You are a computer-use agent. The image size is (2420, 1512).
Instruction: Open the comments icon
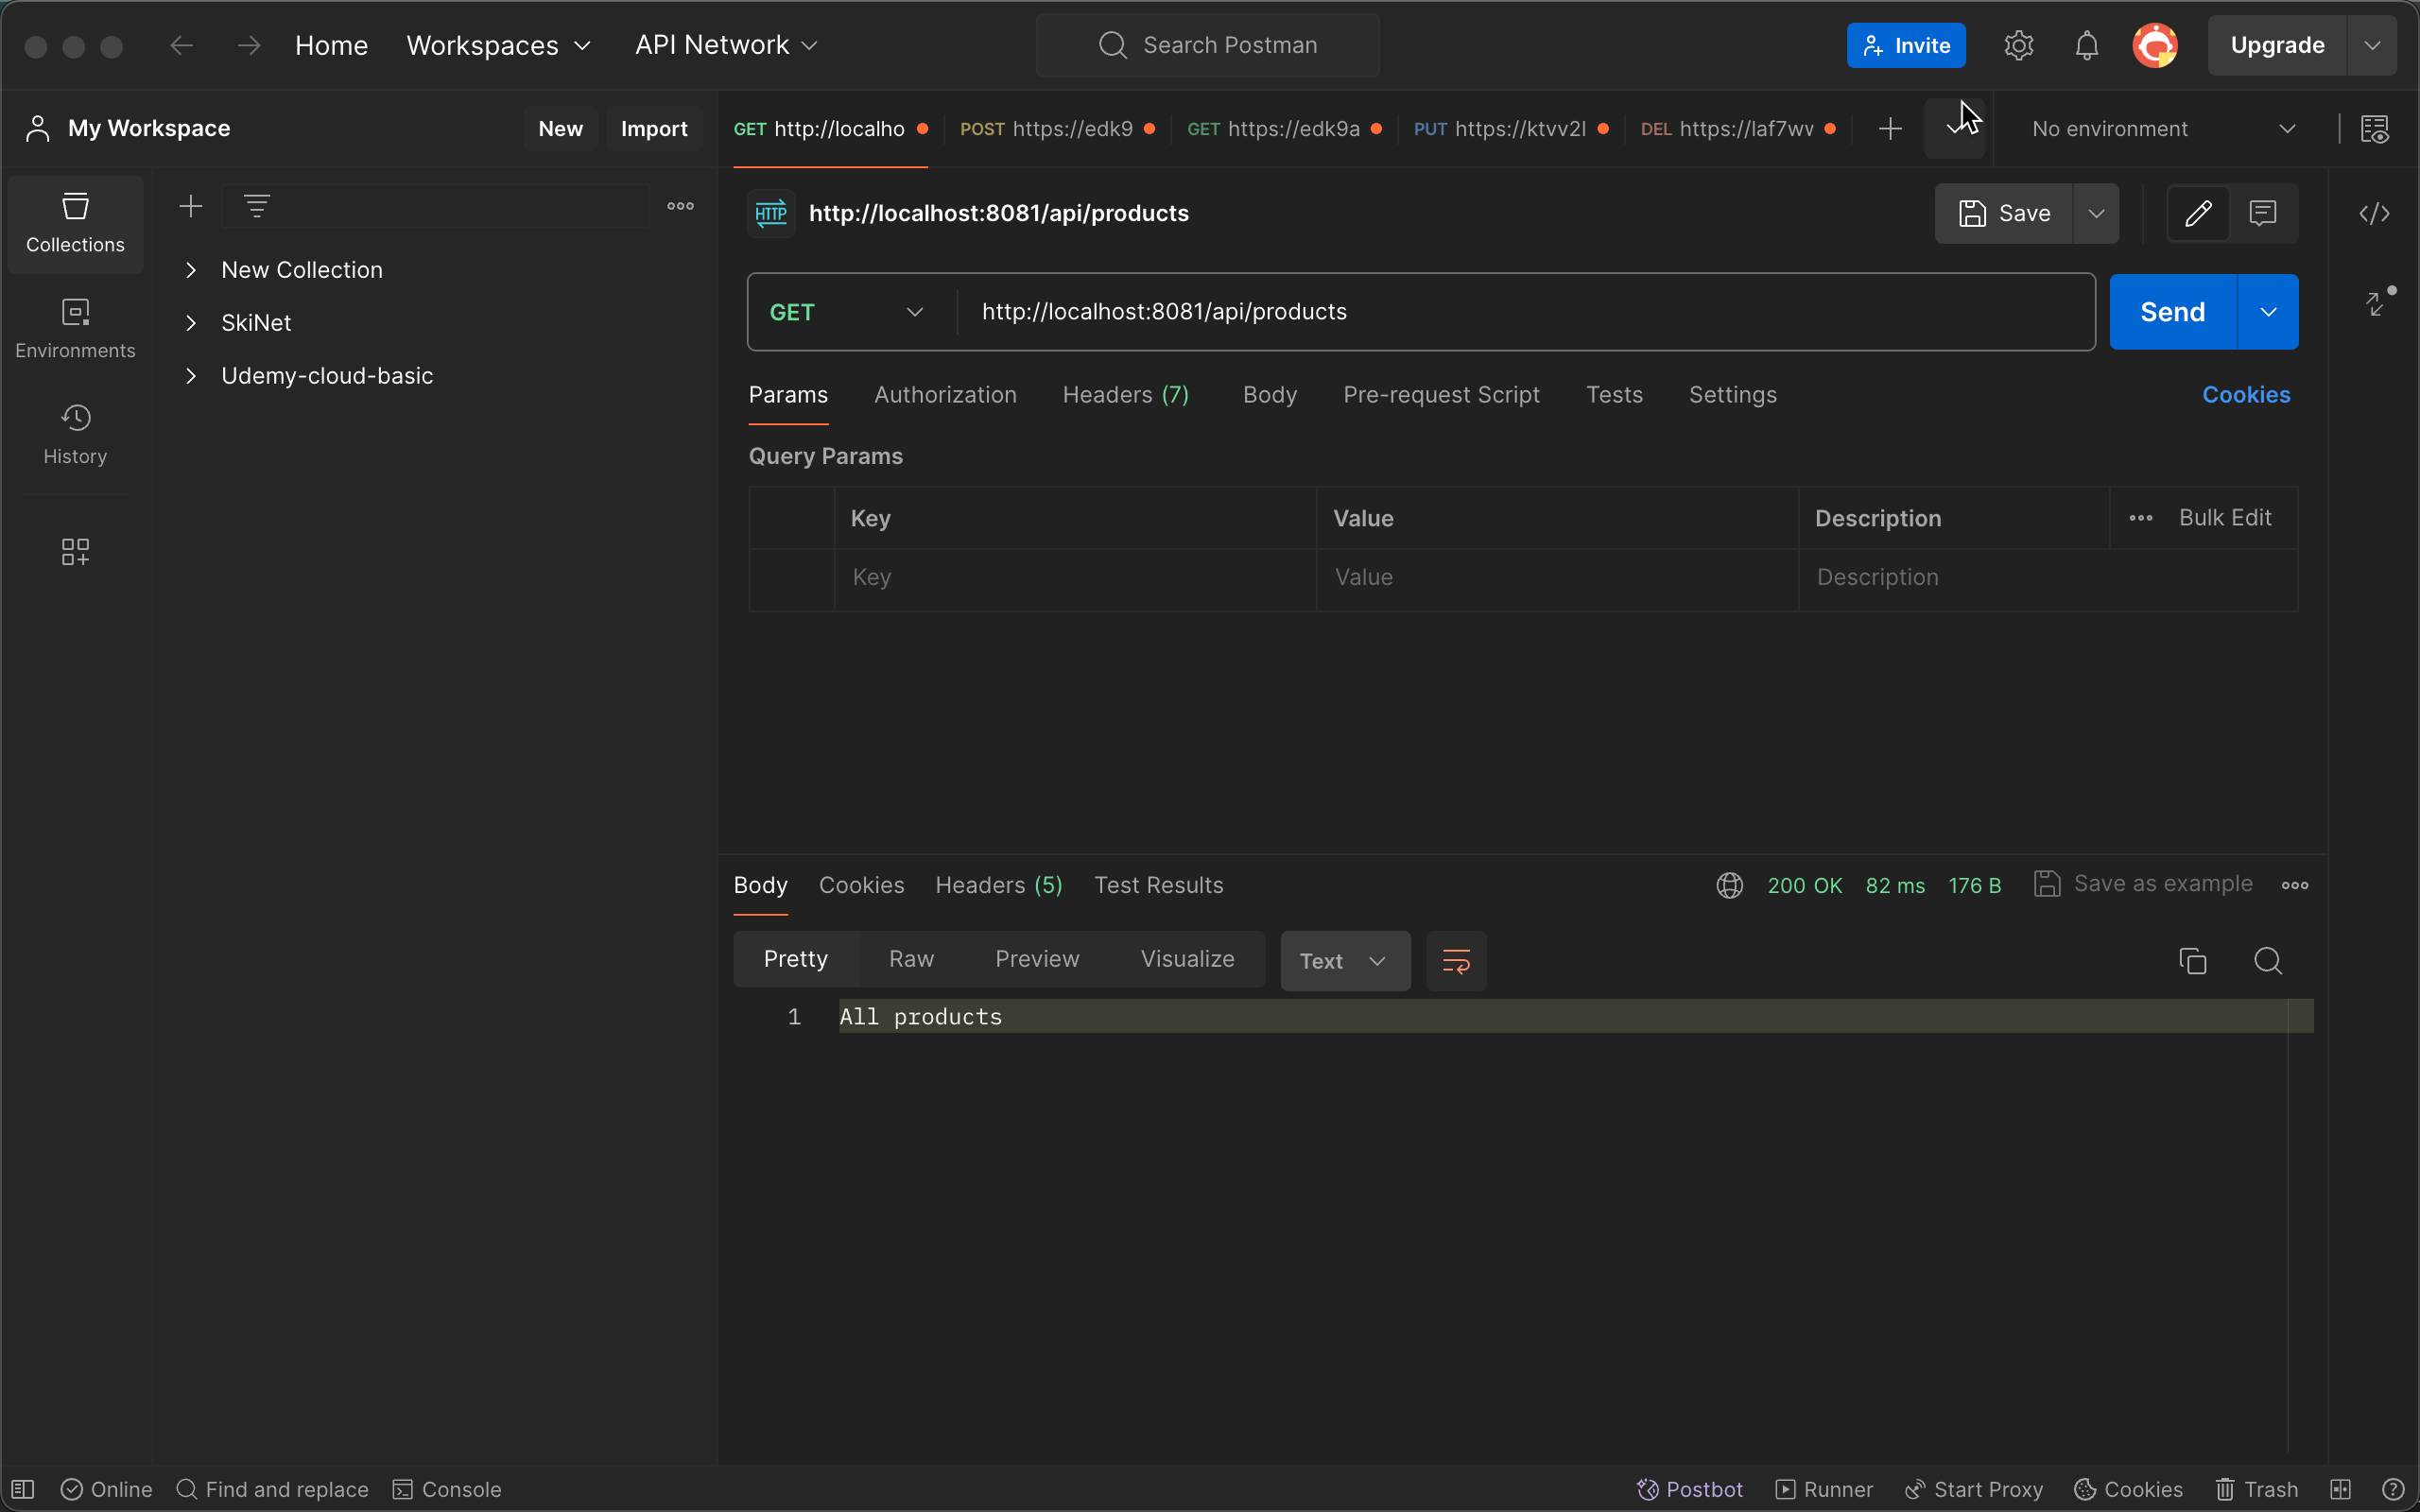tap(2263, 213)
